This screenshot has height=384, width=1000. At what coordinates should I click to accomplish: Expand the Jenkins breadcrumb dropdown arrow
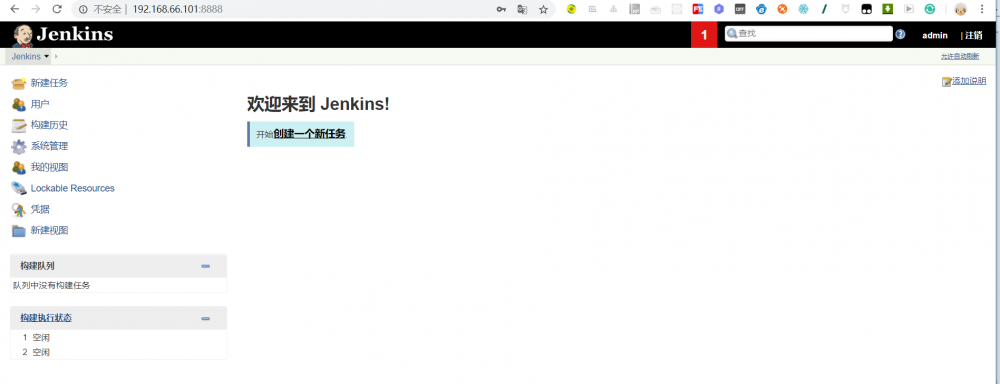click(x=47, y=57)
